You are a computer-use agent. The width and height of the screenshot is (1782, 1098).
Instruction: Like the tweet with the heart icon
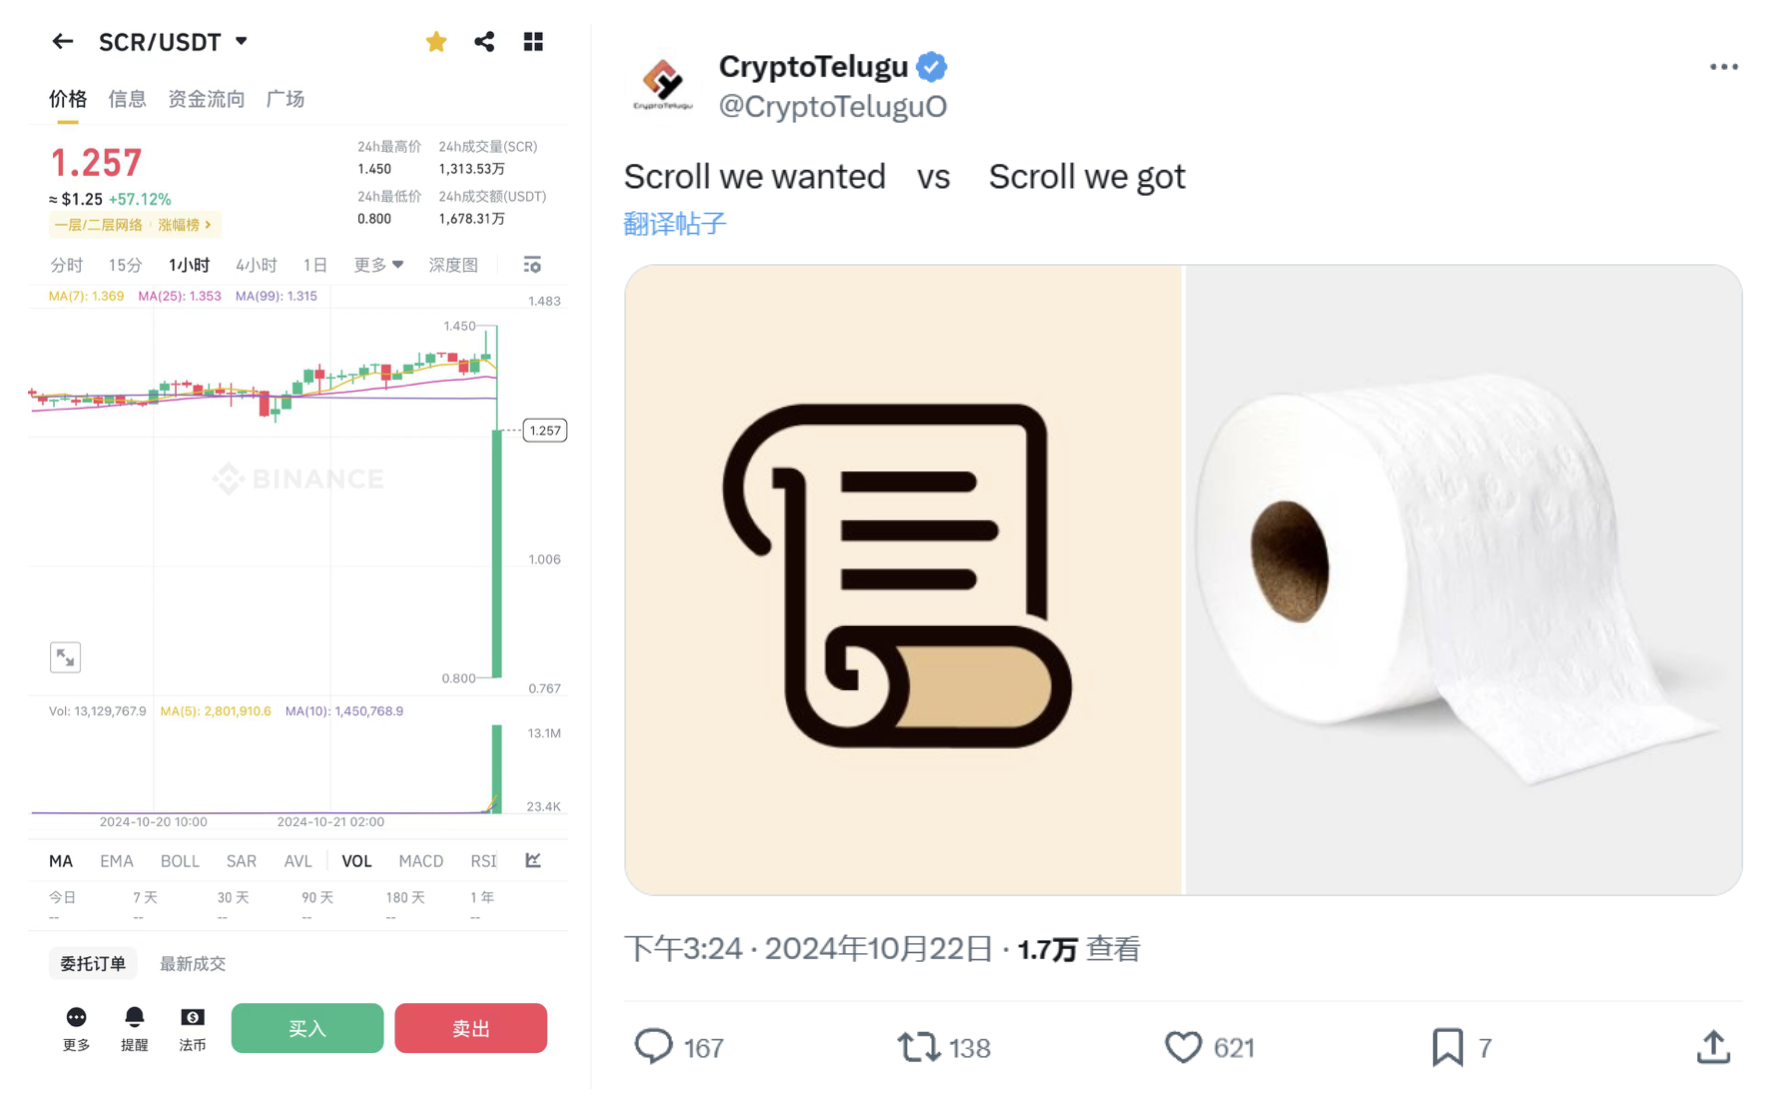(1183, 1047)
